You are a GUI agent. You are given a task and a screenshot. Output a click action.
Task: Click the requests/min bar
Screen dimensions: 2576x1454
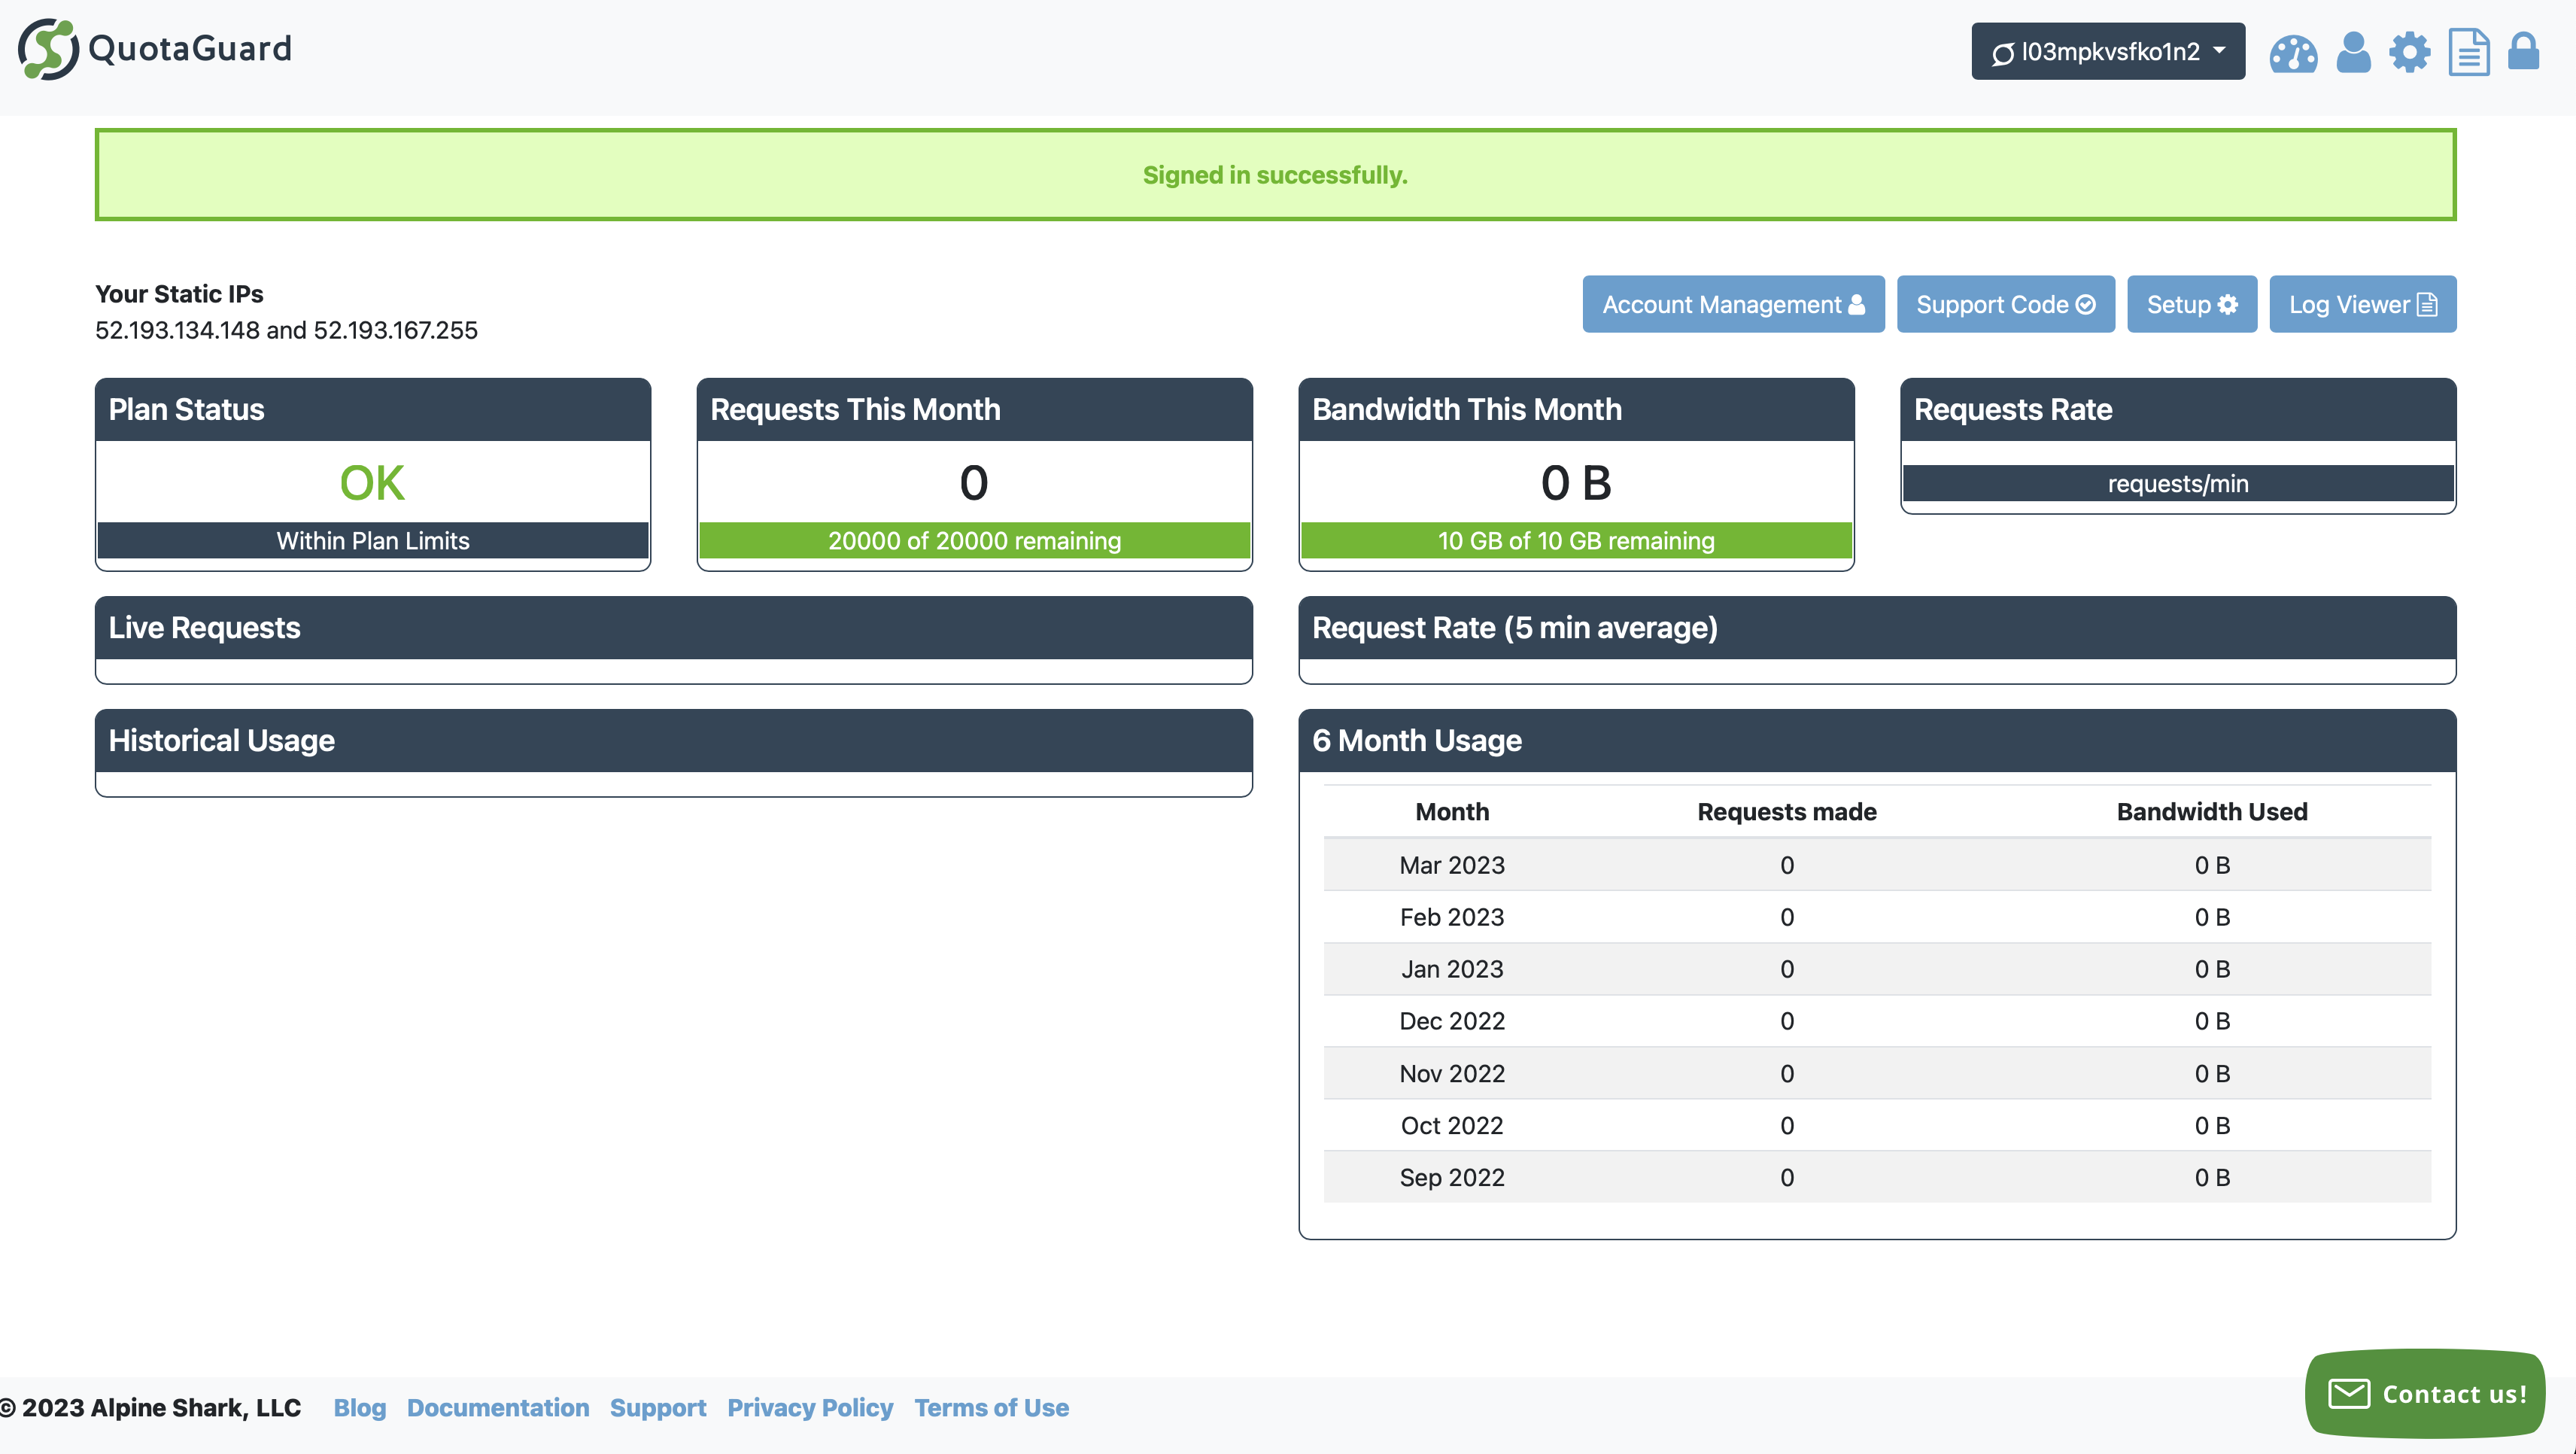tap(2178, 483)
